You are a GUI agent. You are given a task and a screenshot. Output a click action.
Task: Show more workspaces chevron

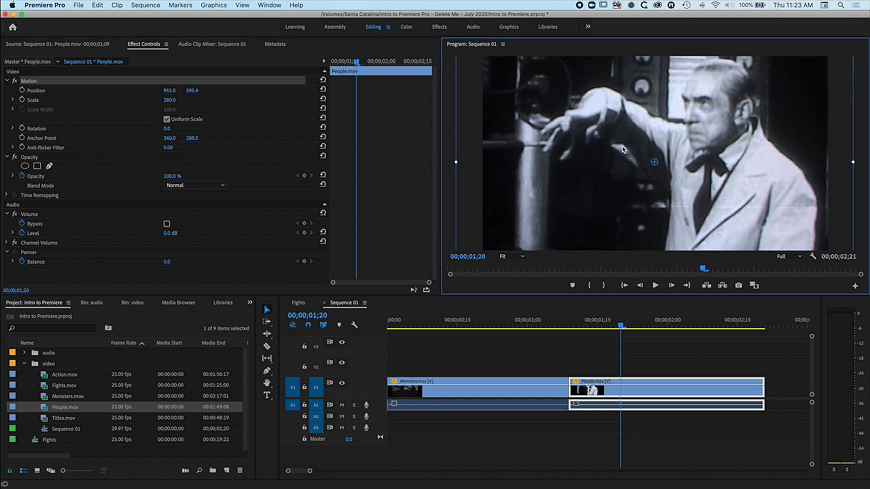[x=588, y=27]
